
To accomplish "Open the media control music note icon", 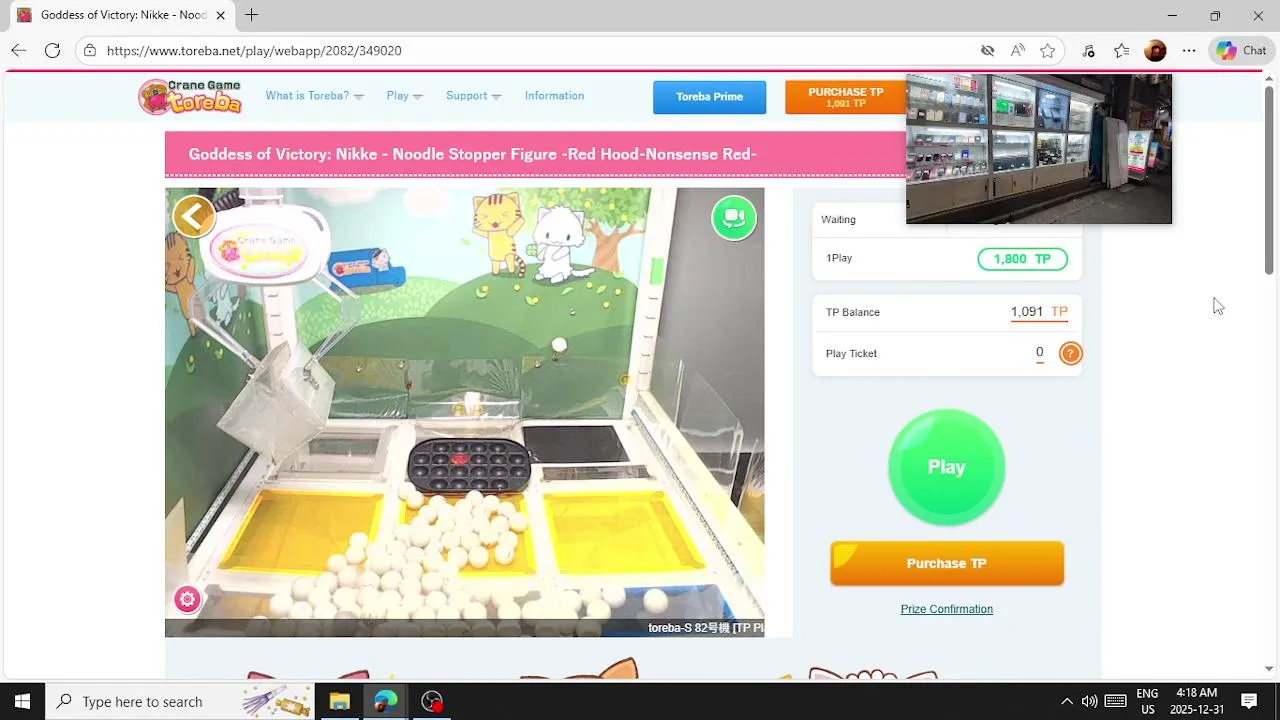I will 1089,50.
